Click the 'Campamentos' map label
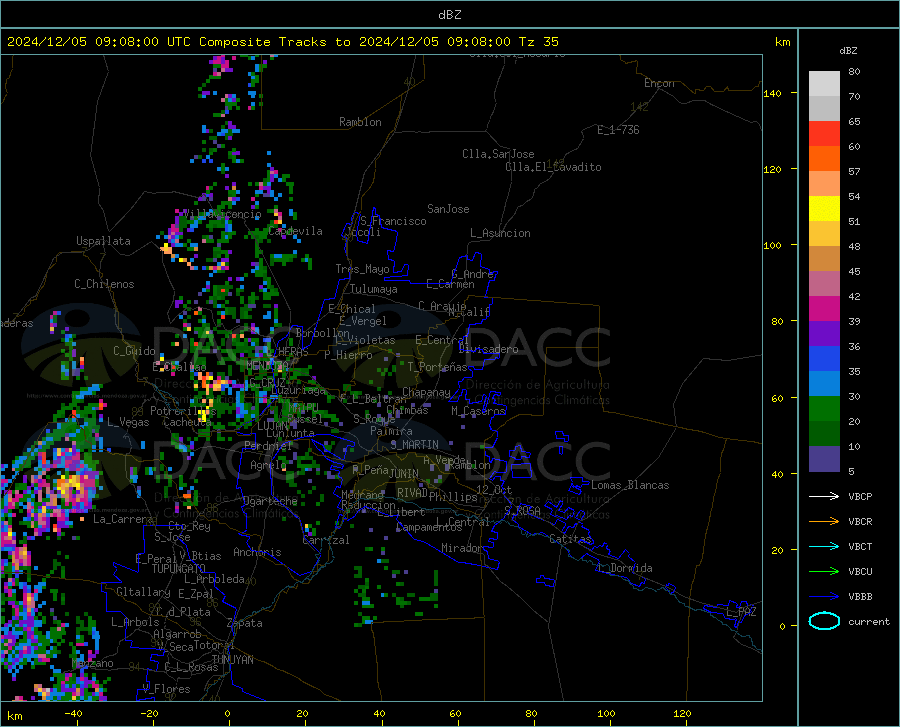The height and width of the screenshot is (727, 900). tap(429, 527)
